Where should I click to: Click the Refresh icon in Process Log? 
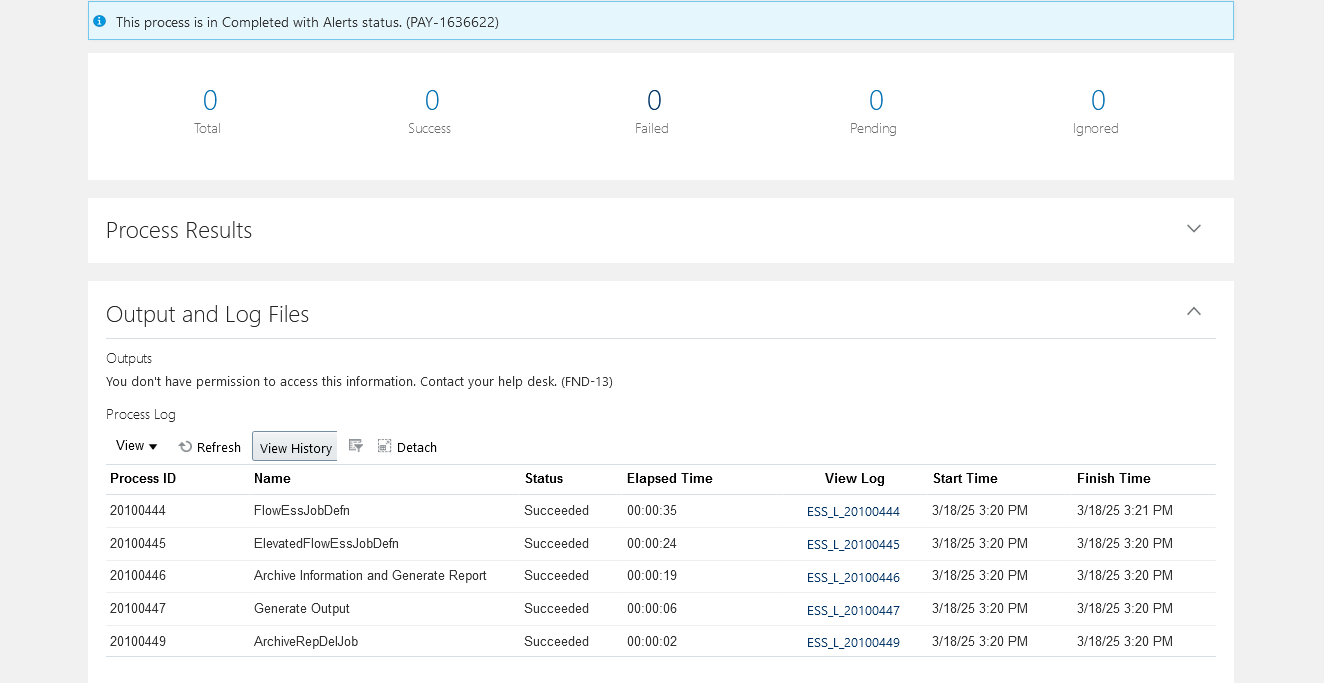tap(186, 447)
